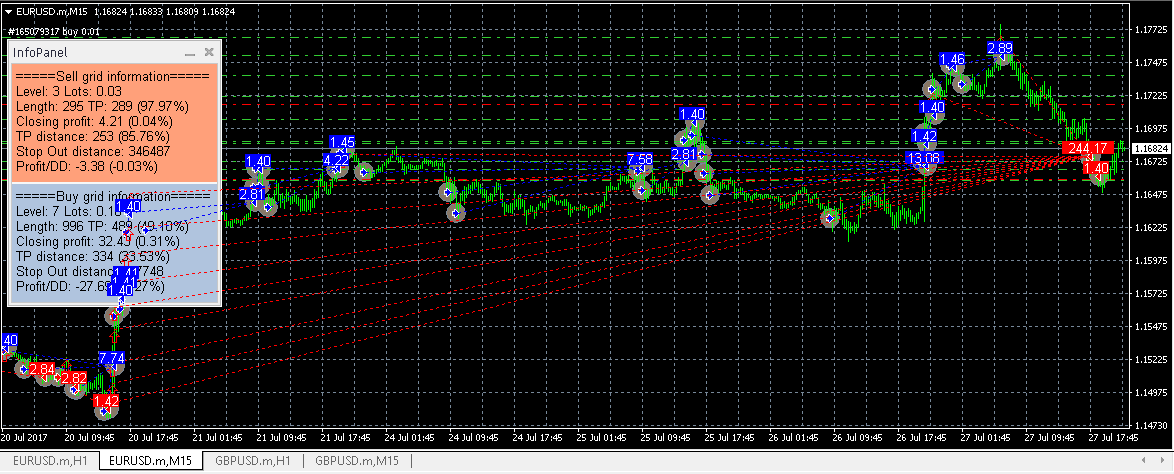Viewport: 1174px width, 474px height.
Task: Close the InfoPanel window
Action: coord(210,52)
